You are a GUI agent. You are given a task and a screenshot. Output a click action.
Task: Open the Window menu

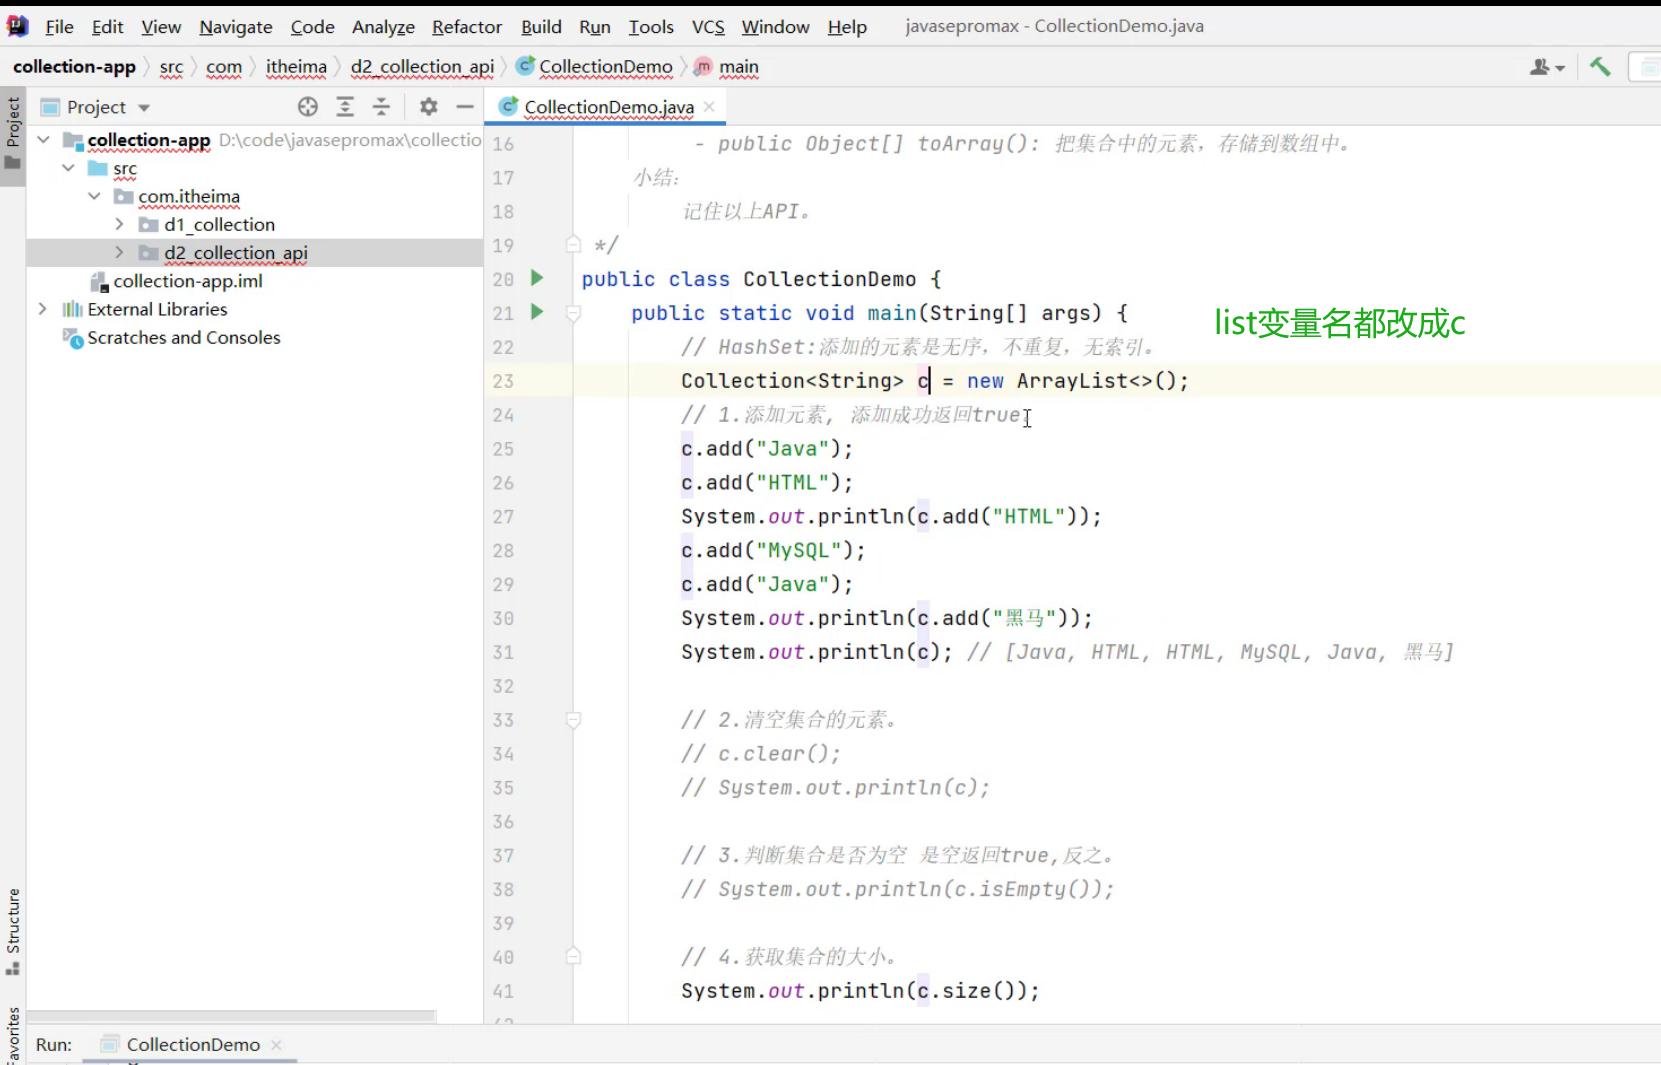tap(775, 27)
